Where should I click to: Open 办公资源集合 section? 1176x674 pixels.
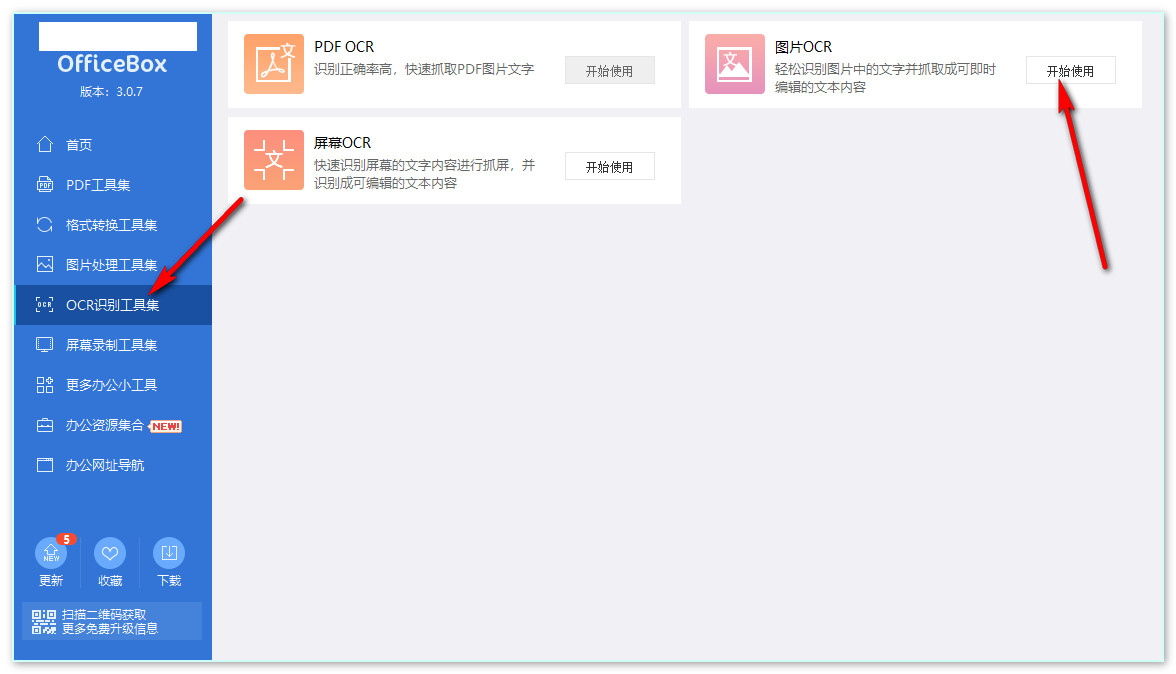(x=113, y=425)
